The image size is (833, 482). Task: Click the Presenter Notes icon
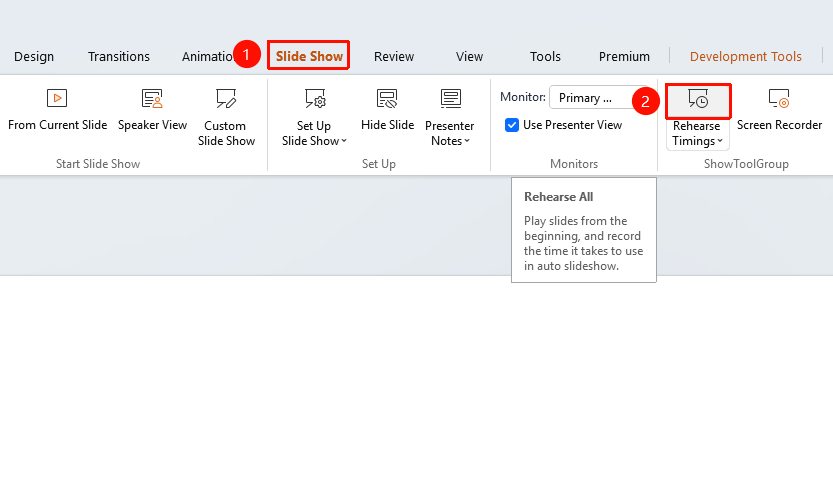(x=450, y=99)
